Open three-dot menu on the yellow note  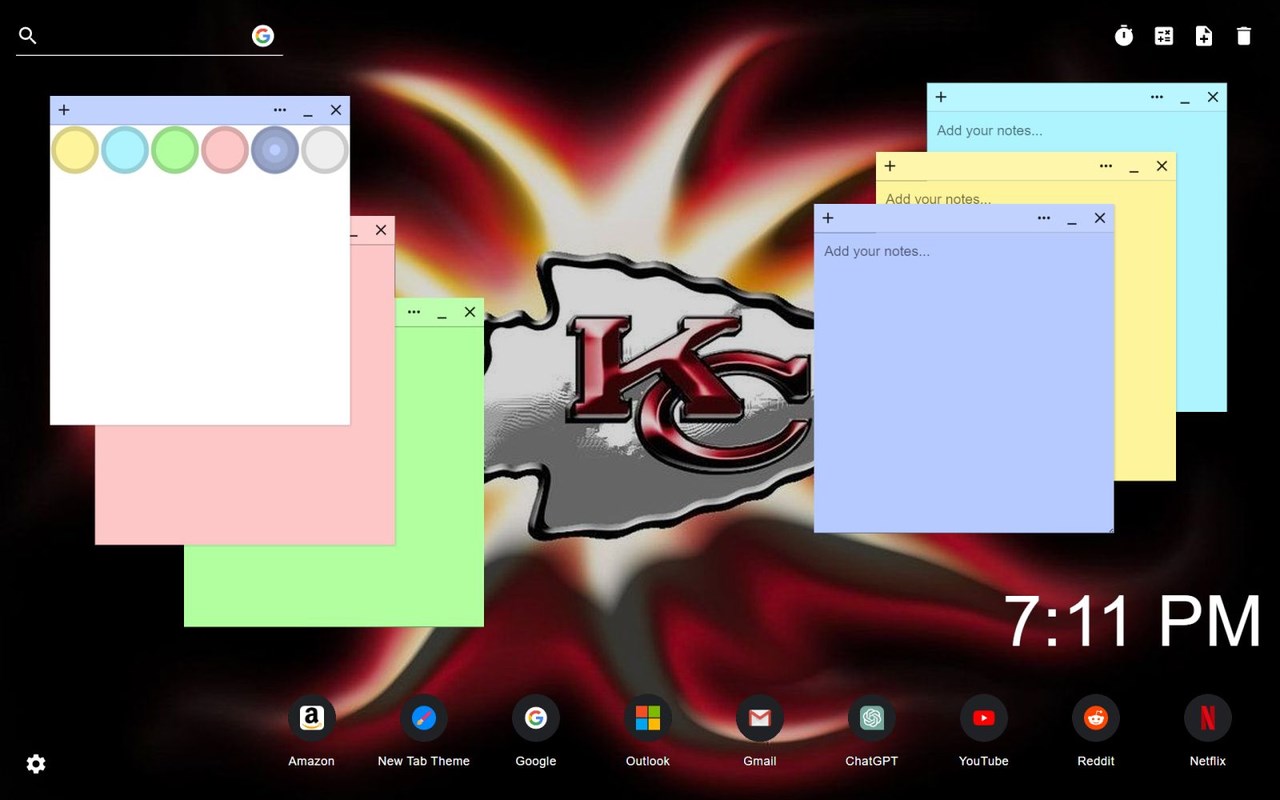[x=1106, y=166]
